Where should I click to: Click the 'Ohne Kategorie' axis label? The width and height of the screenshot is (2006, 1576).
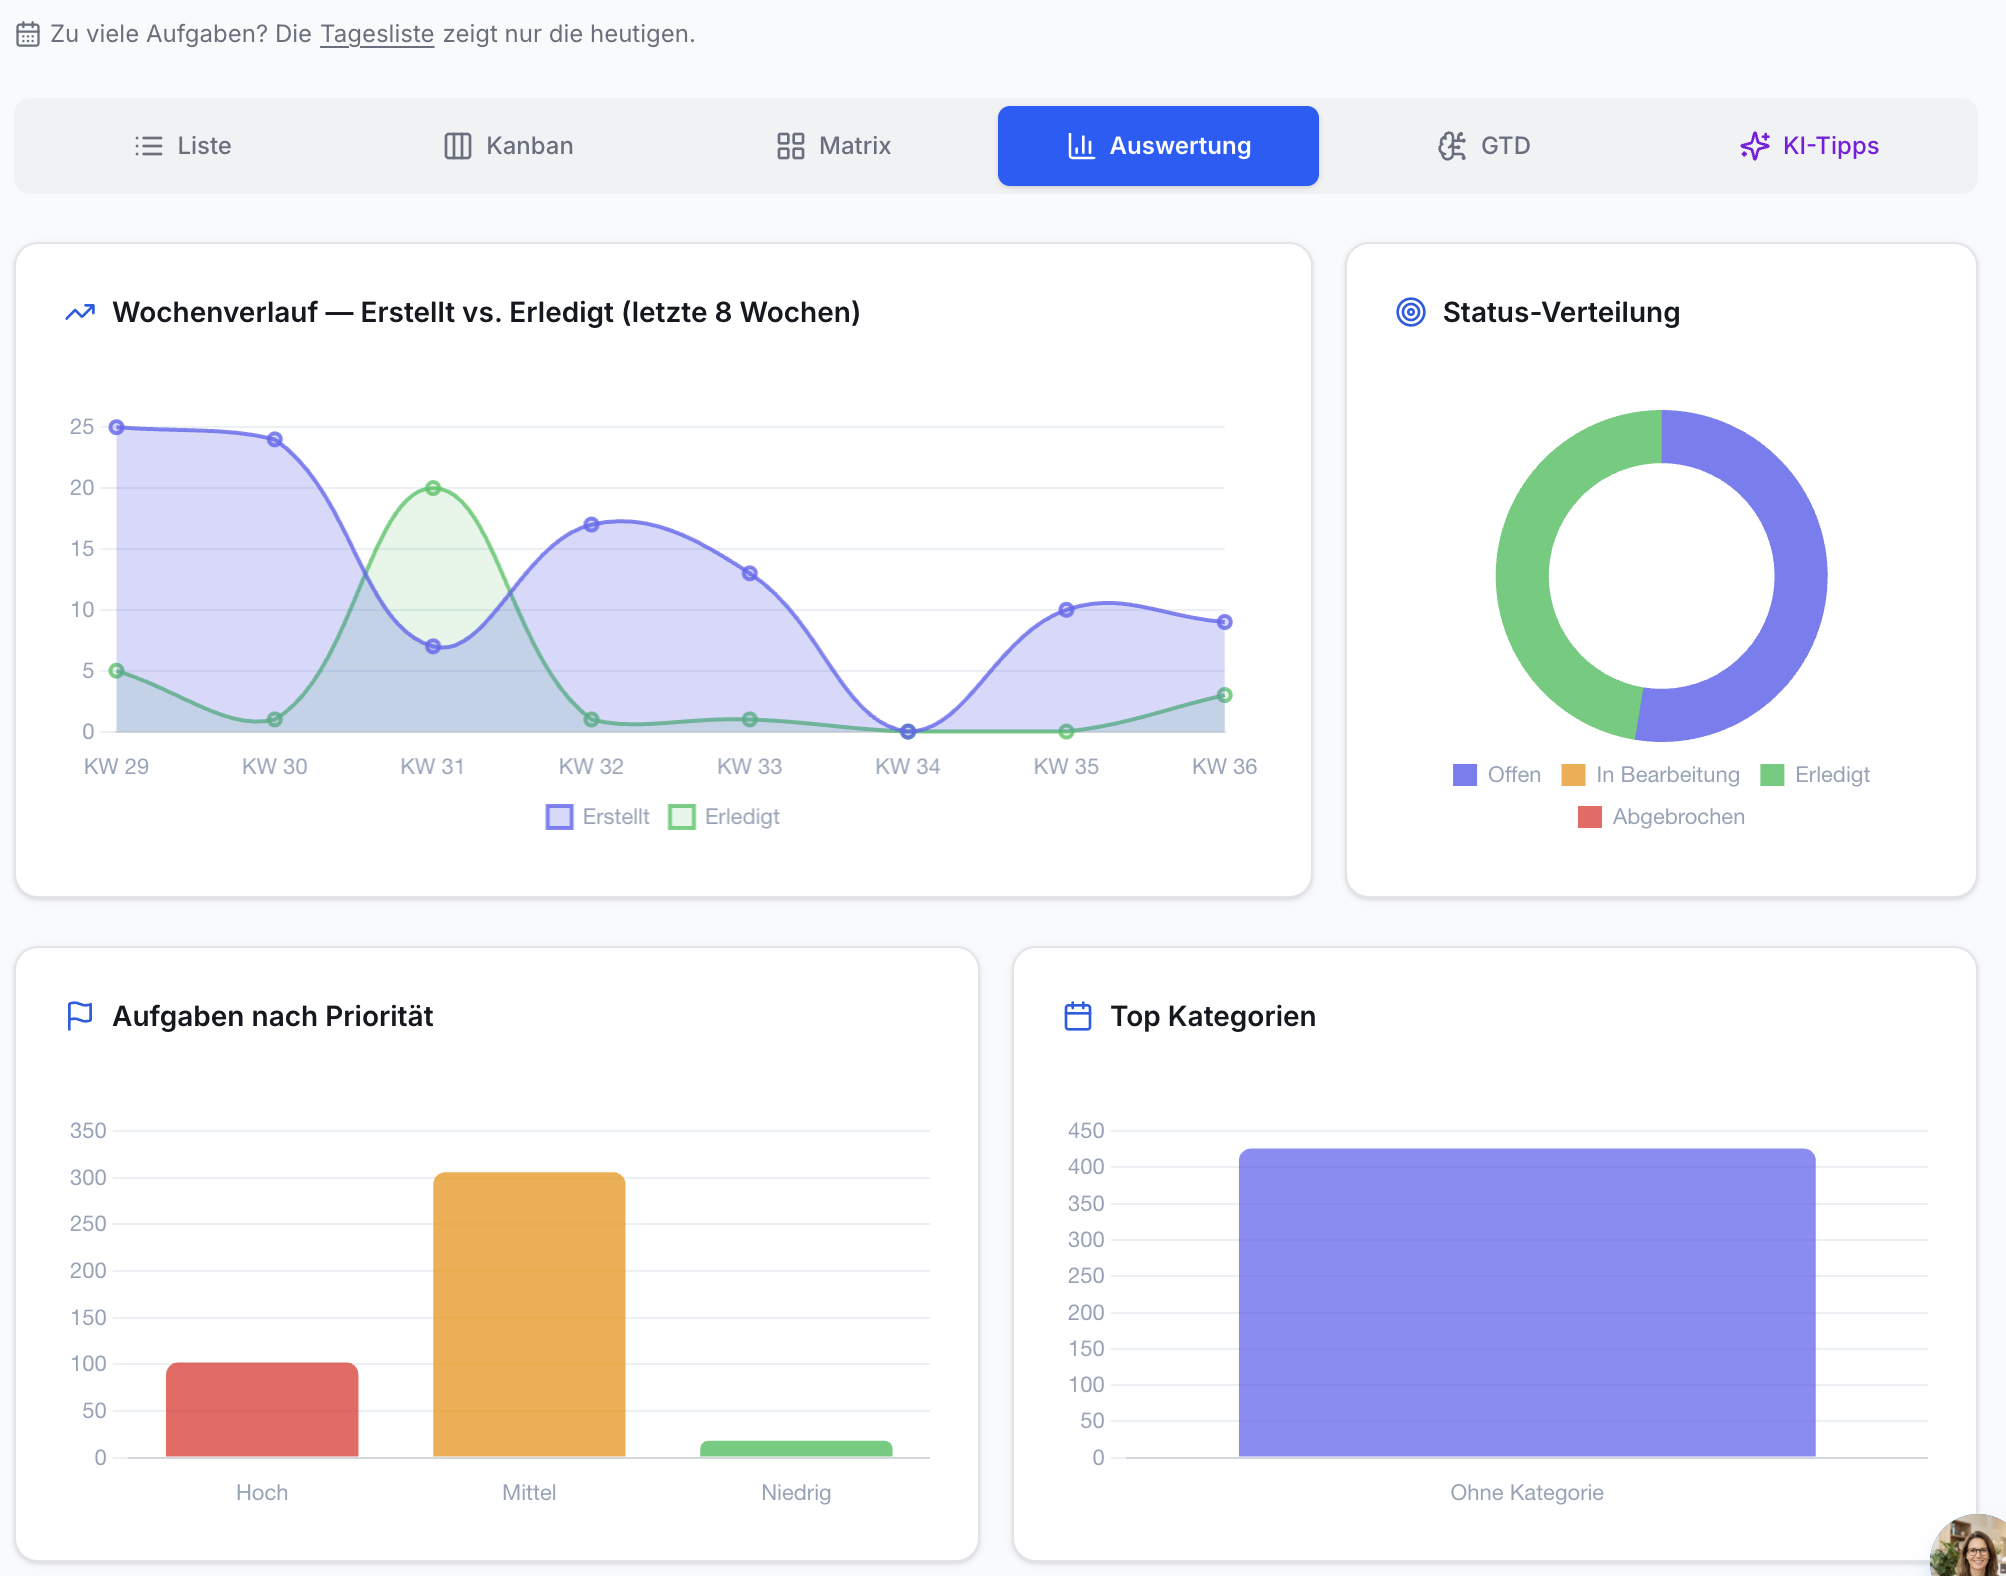pyautogui.click(x=1527, y=1493)
